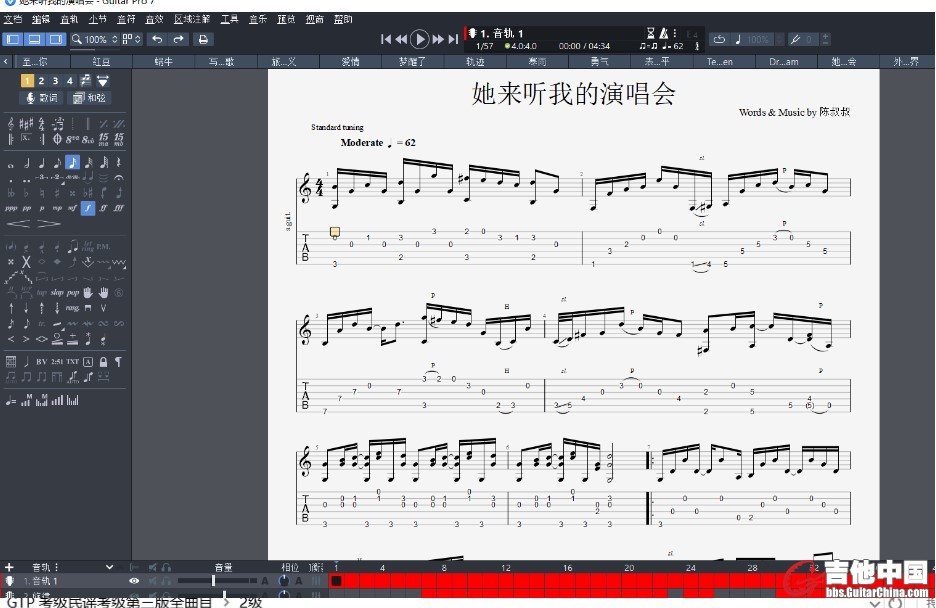Apply the slap effect
Viewport: 936px width, 608px height.
point(57,292)
